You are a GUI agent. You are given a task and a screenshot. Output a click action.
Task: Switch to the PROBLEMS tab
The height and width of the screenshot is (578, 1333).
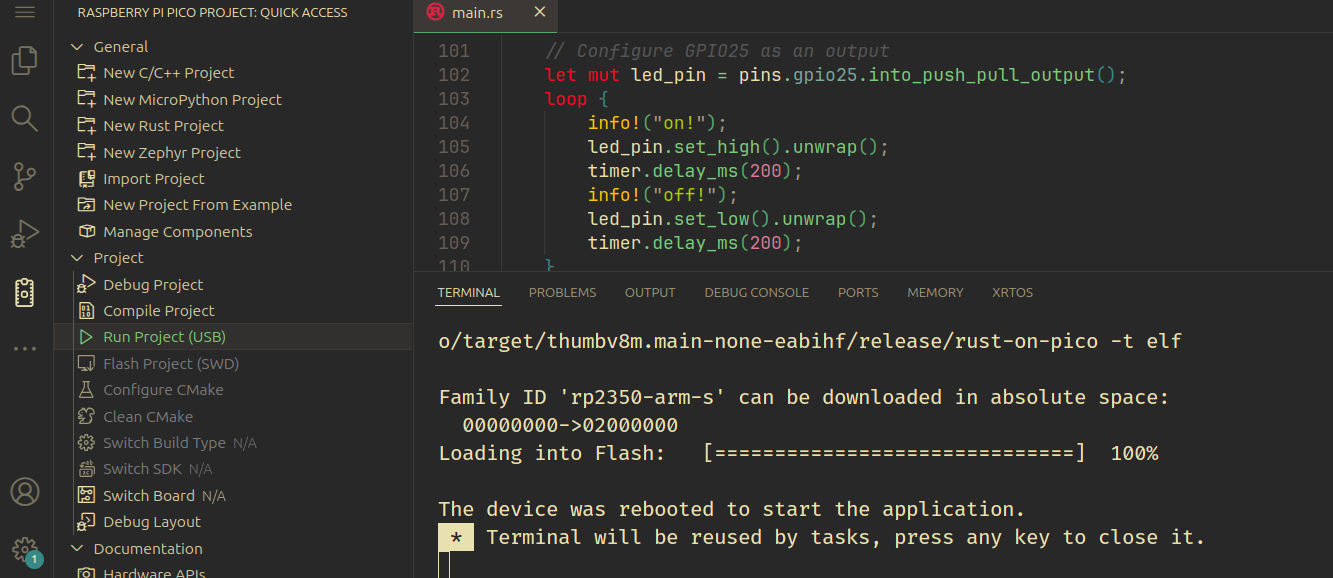(x=562, y=292)
